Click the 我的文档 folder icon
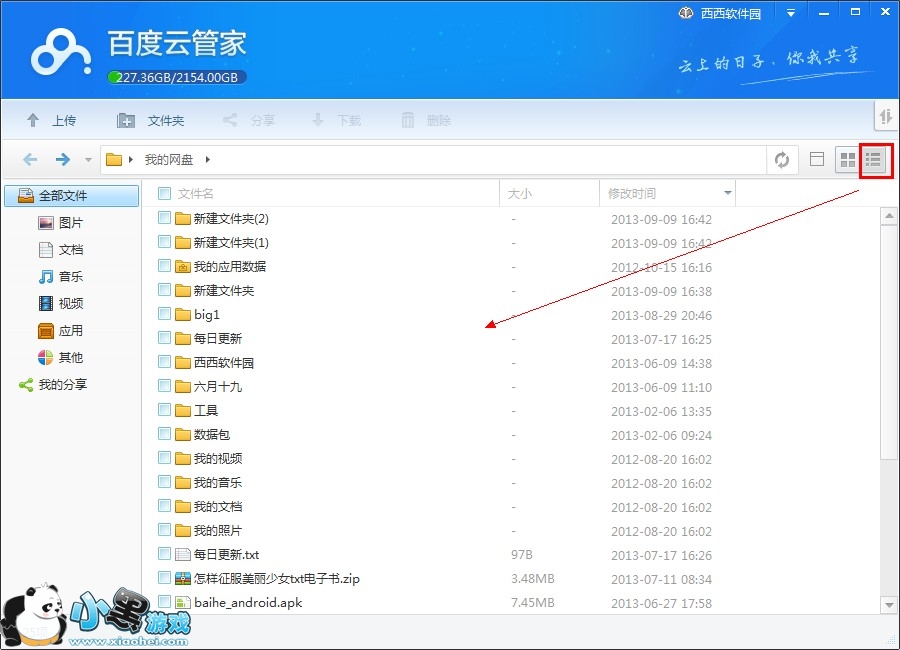 (x=183, y=506)
